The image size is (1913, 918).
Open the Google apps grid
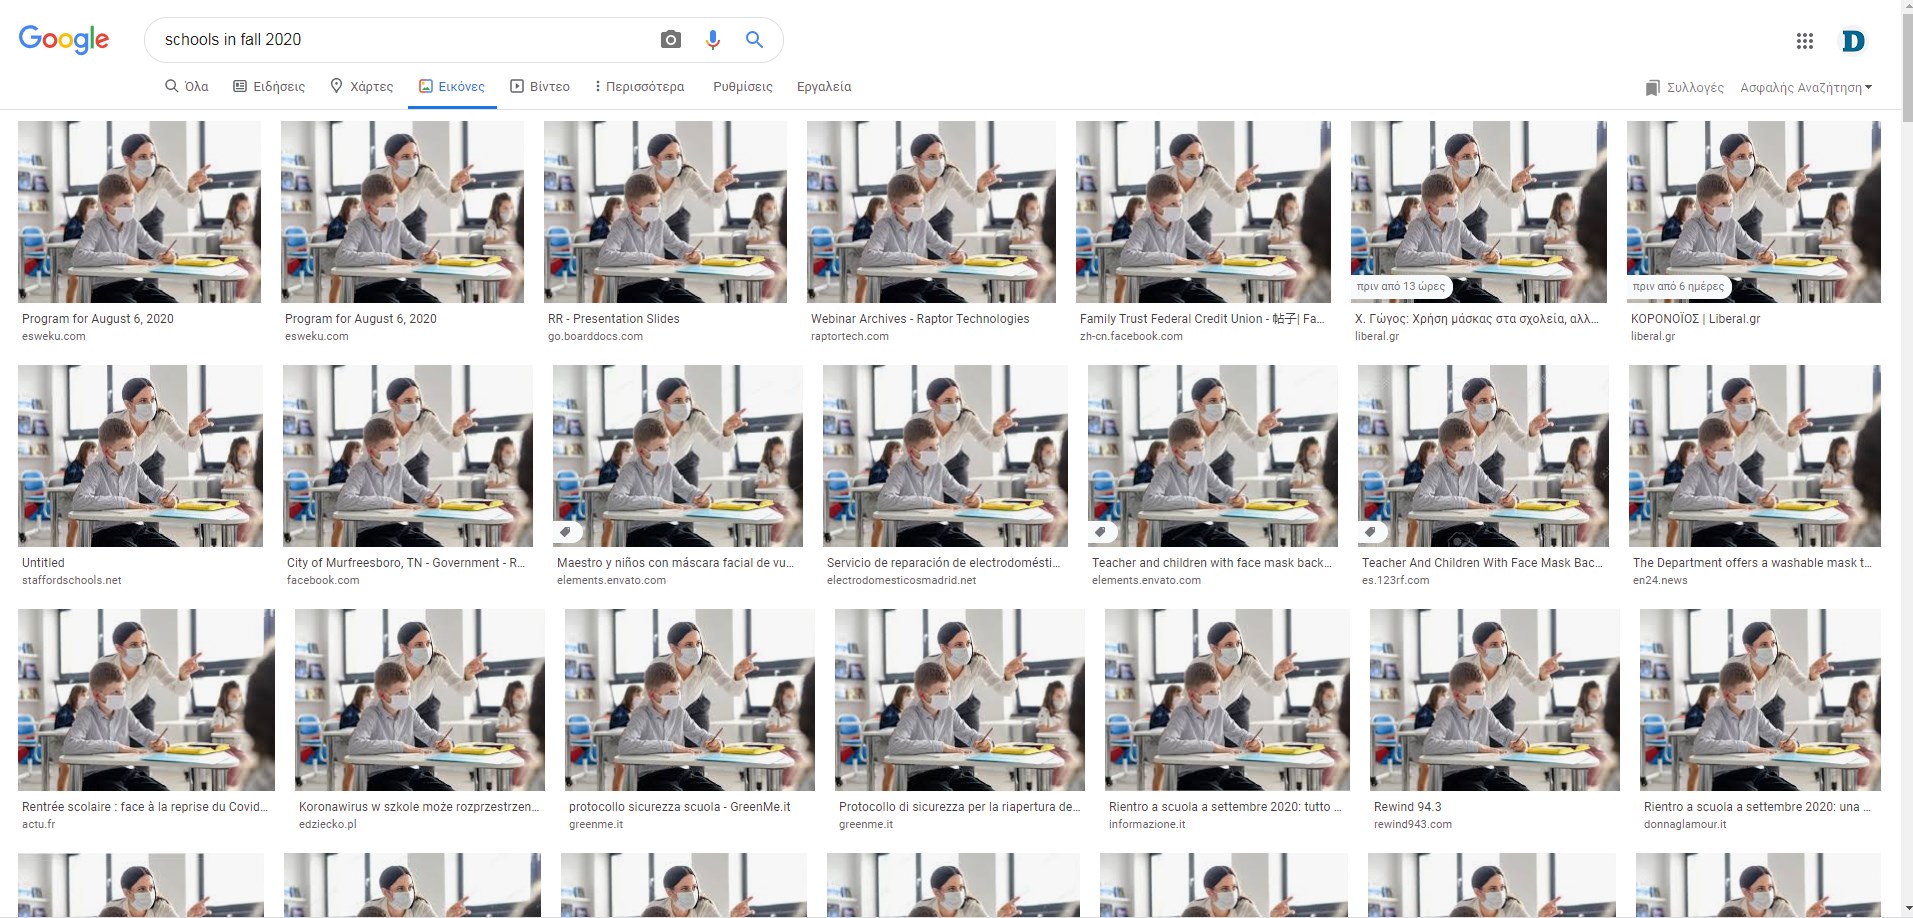(x=1805, y=41)
